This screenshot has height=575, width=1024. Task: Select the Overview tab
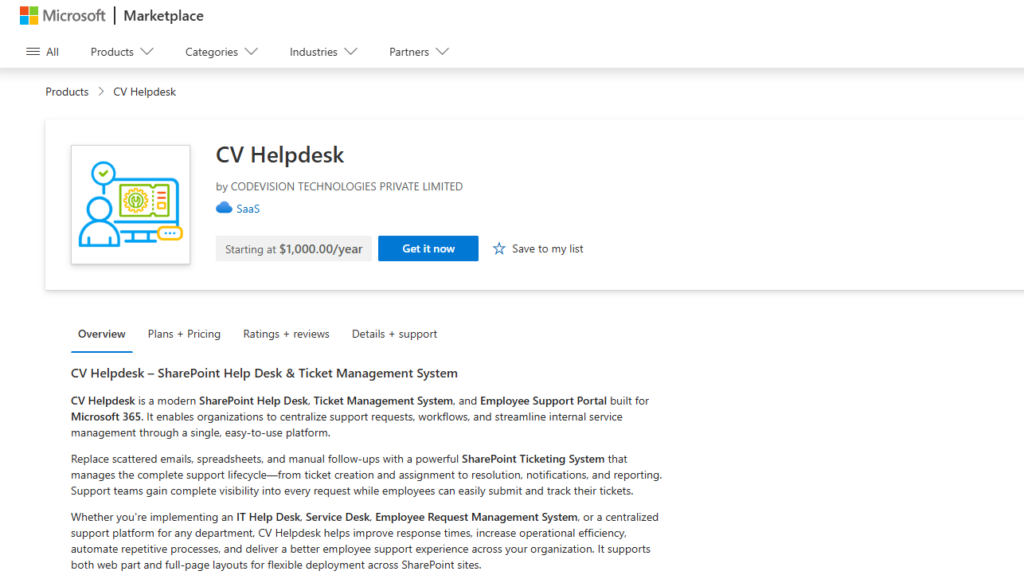pyautogui.click(x=101, y=334)
